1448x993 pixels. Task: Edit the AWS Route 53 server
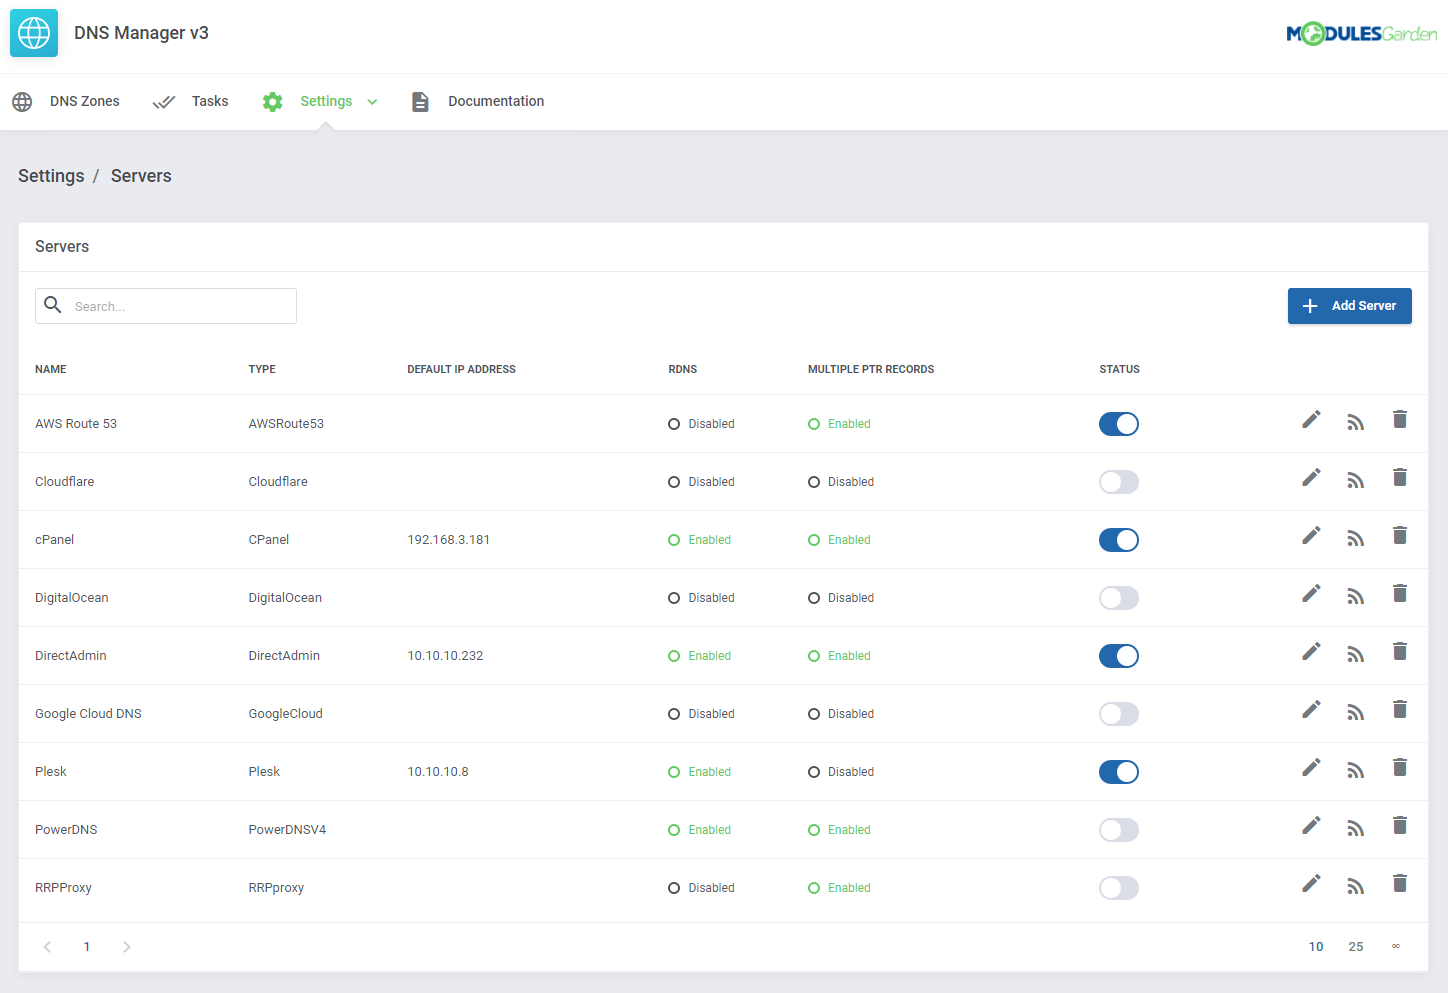(1311, 420)
